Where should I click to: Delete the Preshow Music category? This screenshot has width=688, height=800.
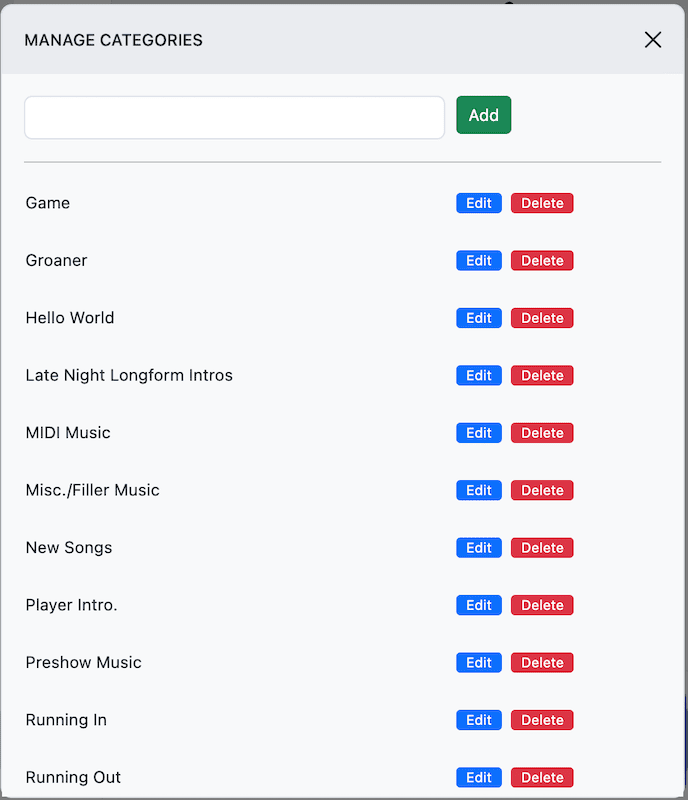542,662
